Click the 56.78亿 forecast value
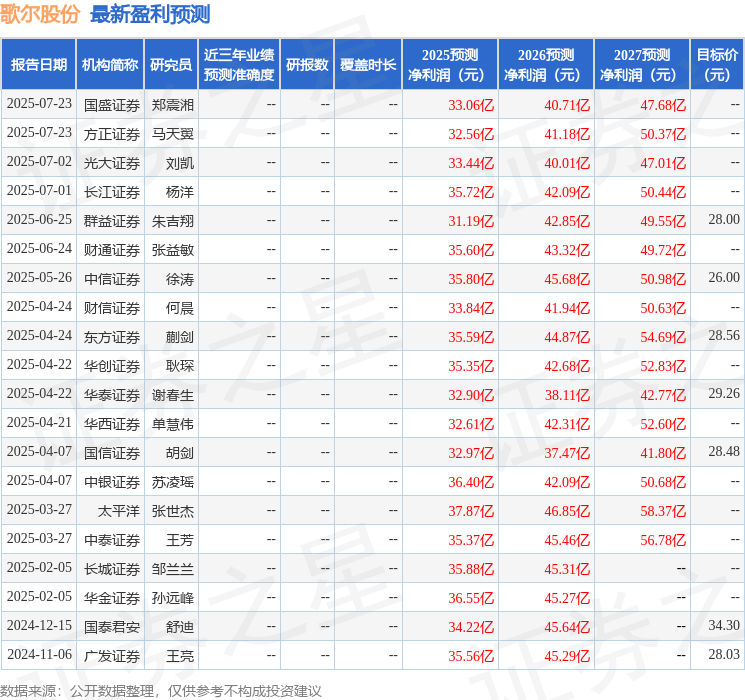This screenshot has width=745, height=700. click(x=663, y=540)
